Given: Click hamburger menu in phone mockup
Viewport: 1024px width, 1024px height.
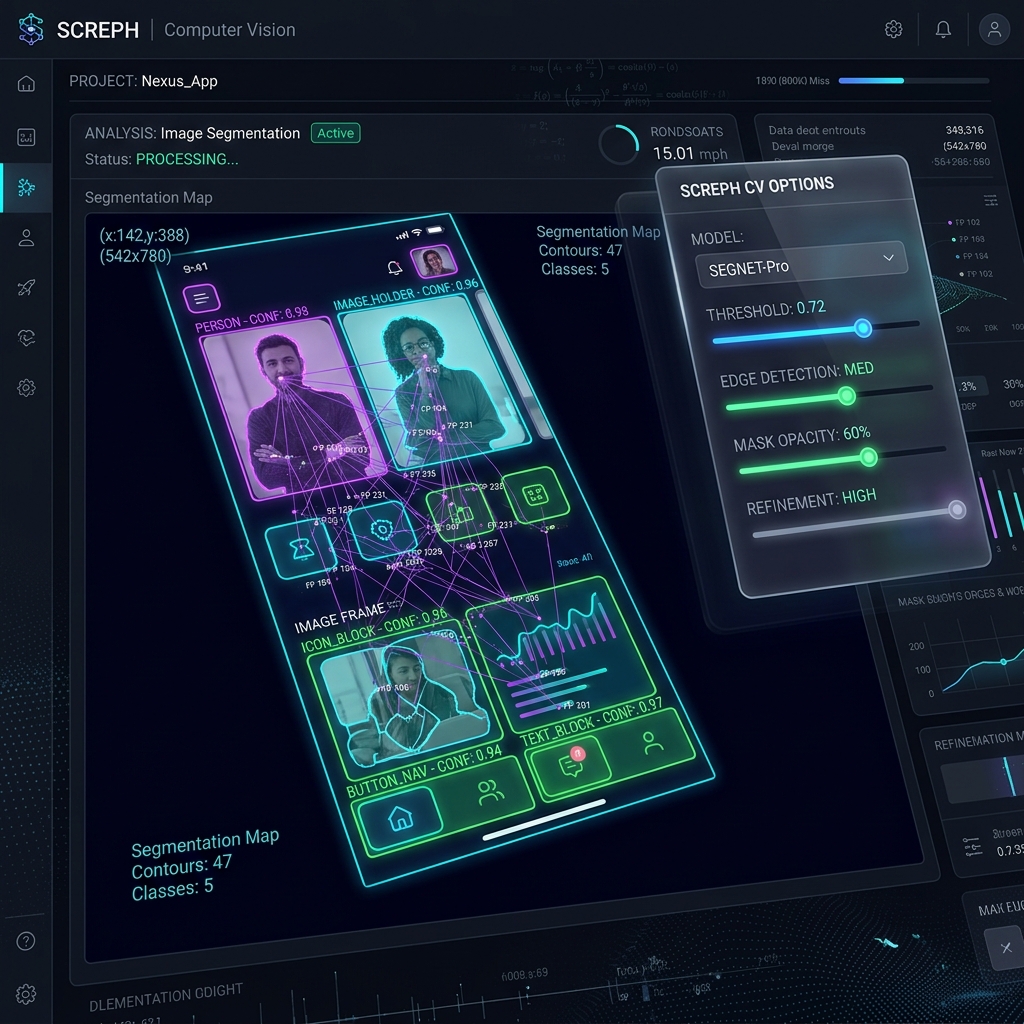Looking at the screenshot, I should click(201, 299).
